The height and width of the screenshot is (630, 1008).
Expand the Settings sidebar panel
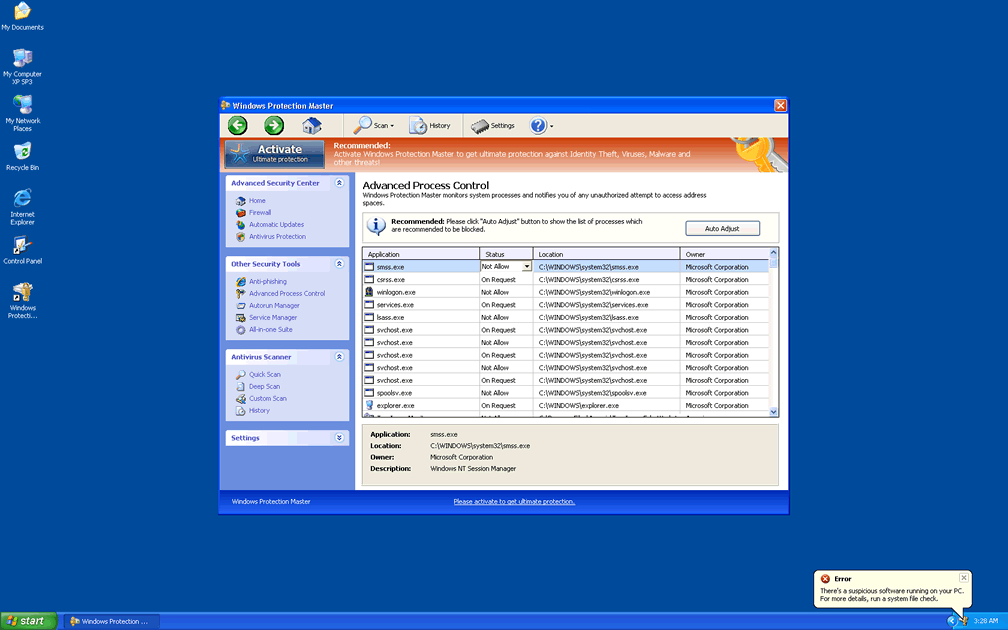(x=340, y=438)
